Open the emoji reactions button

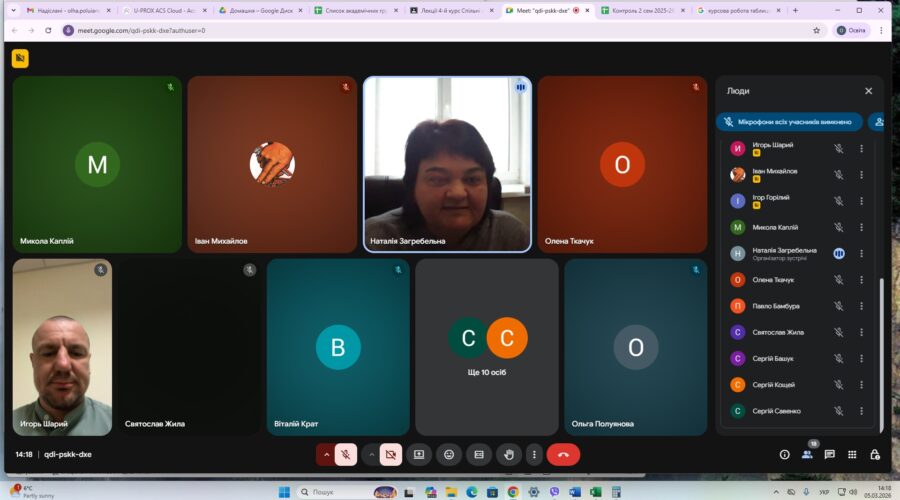449,454
